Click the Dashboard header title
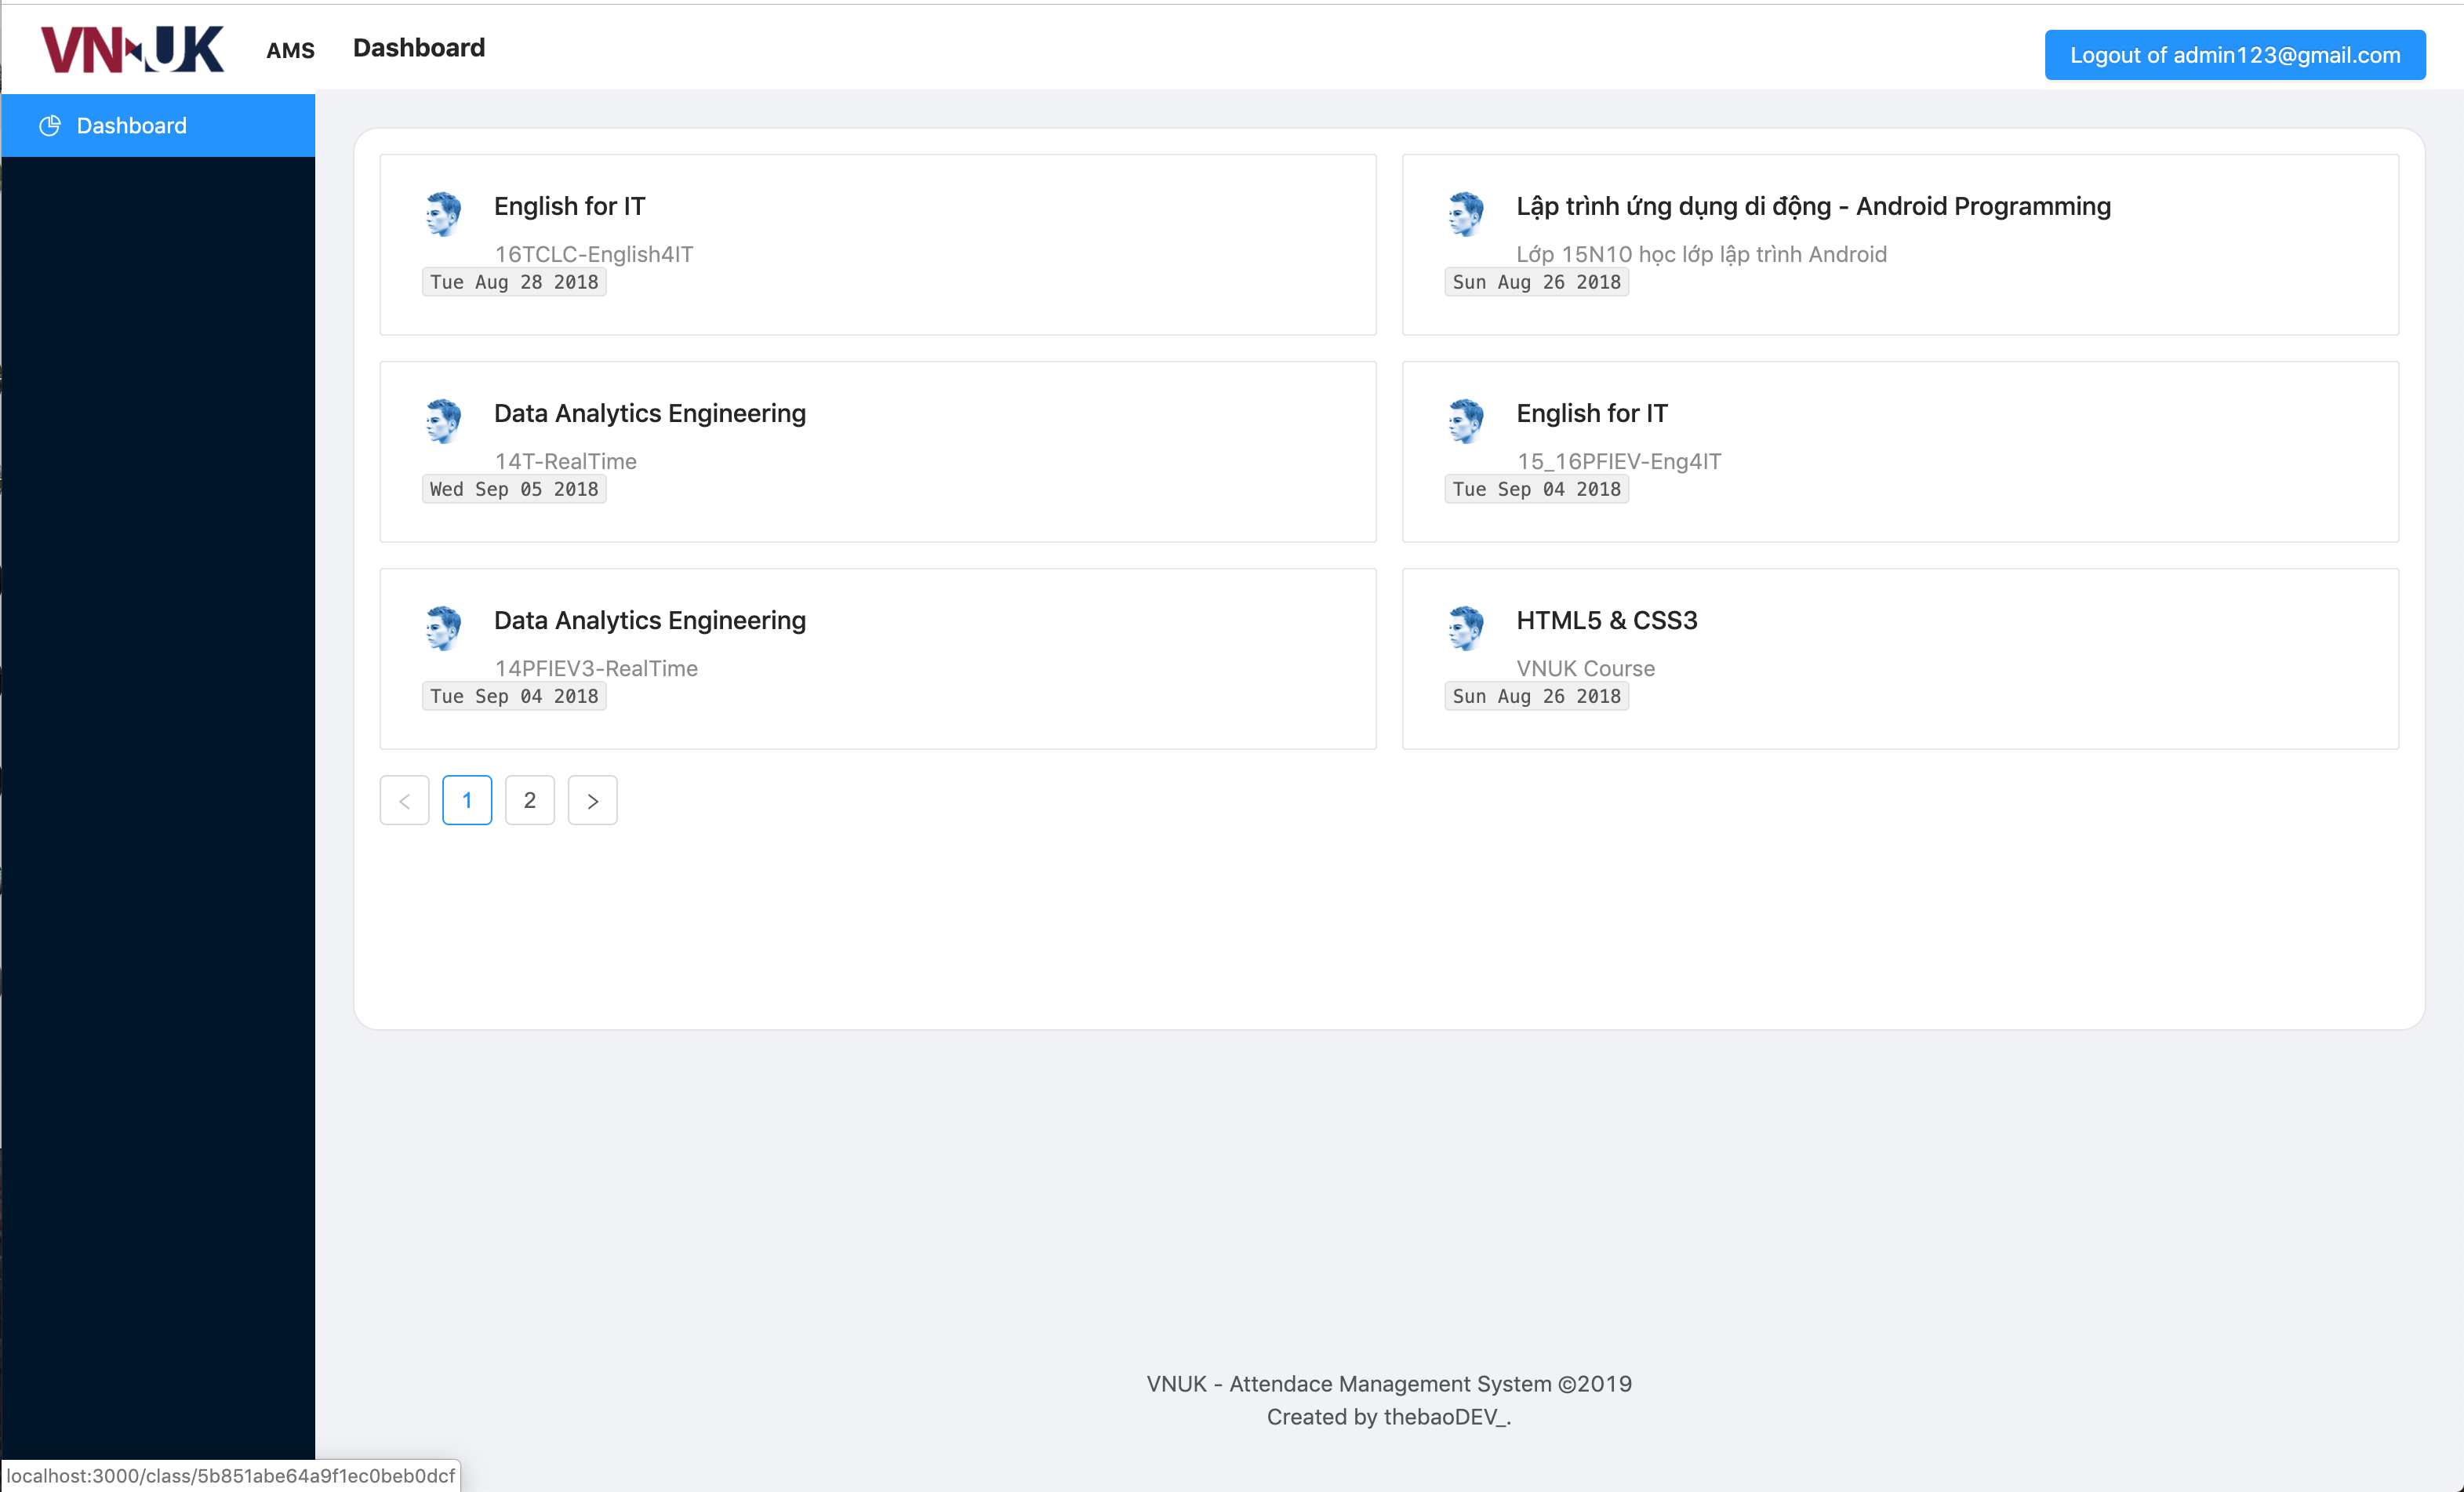2464x1492 pixels. 418,48
